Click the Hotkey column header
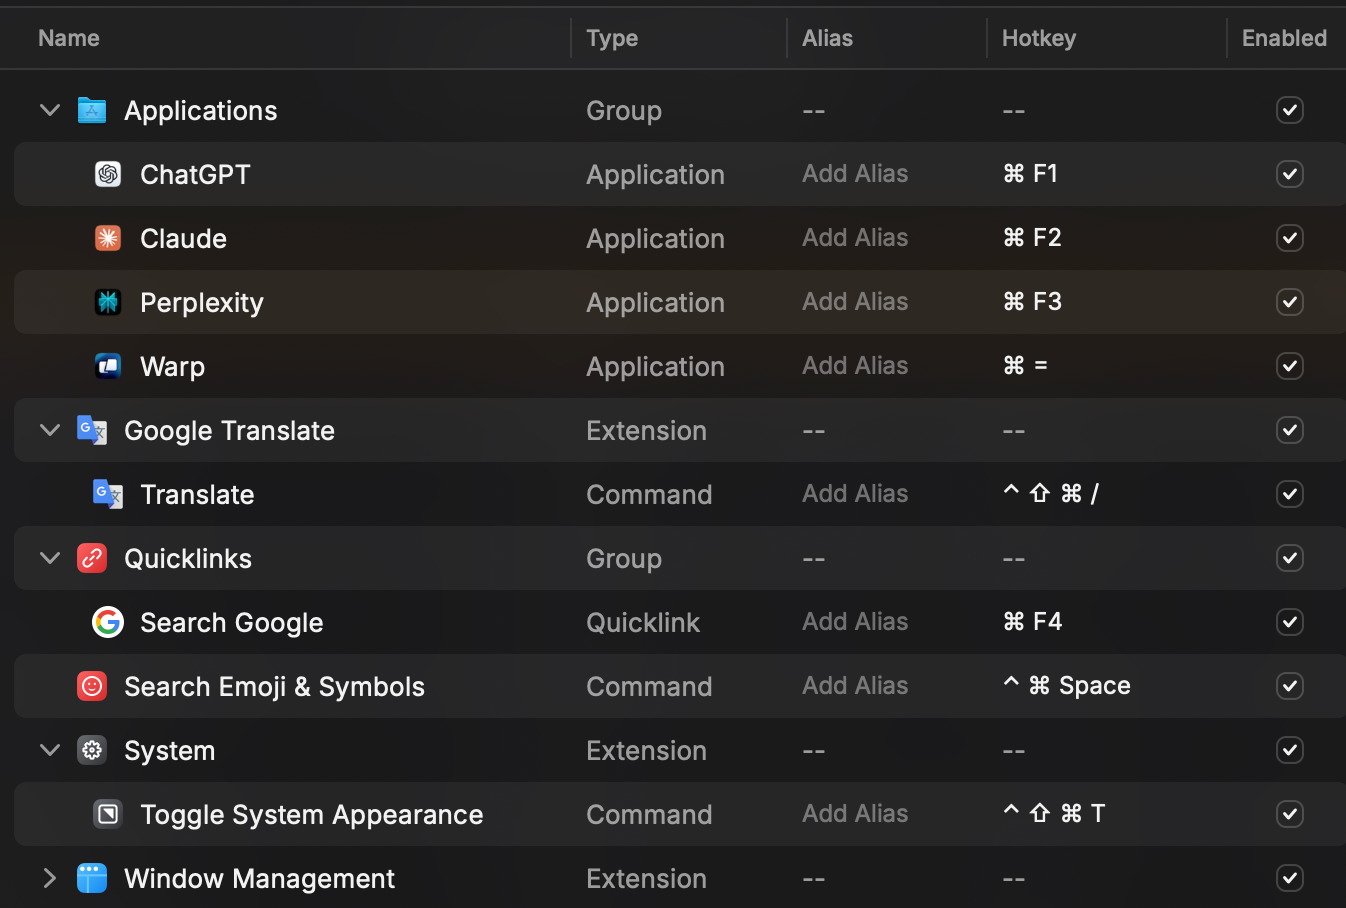Image resolution: width=1346 pixels, height=908 pixels. [1039, 38]
